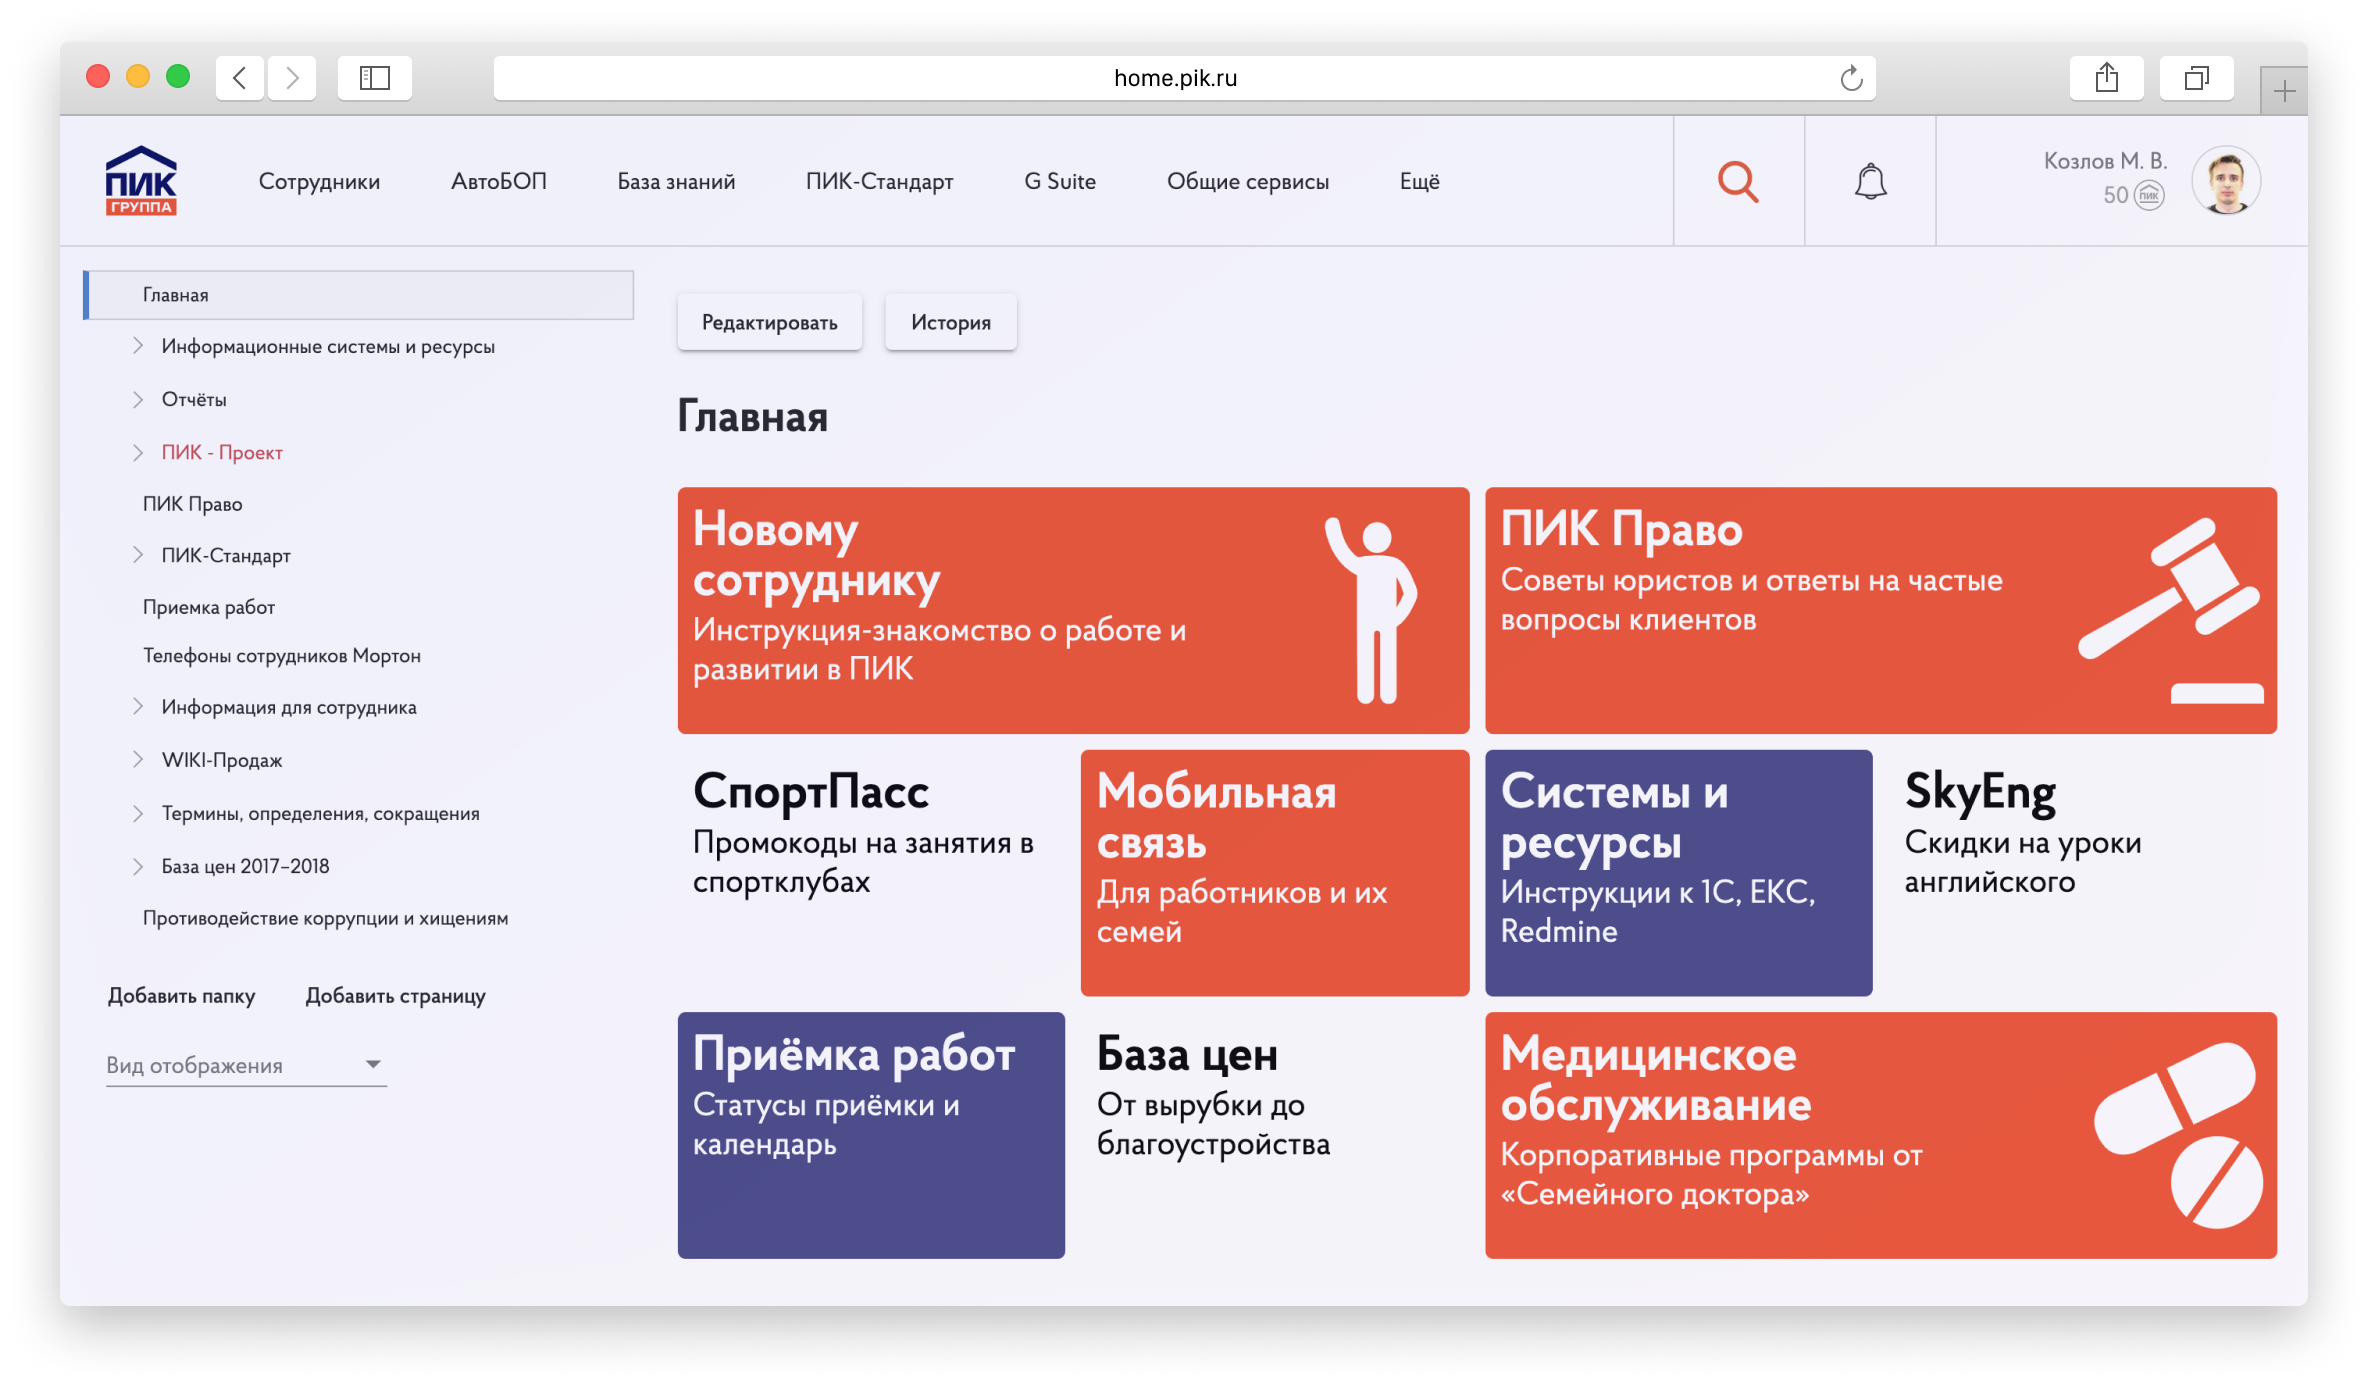The height and width of the screenshot is (1386, 2368).
Task: Click the person figure on Новому сотруднику card
Action: pyautogui.click(x=1372, y=610)
